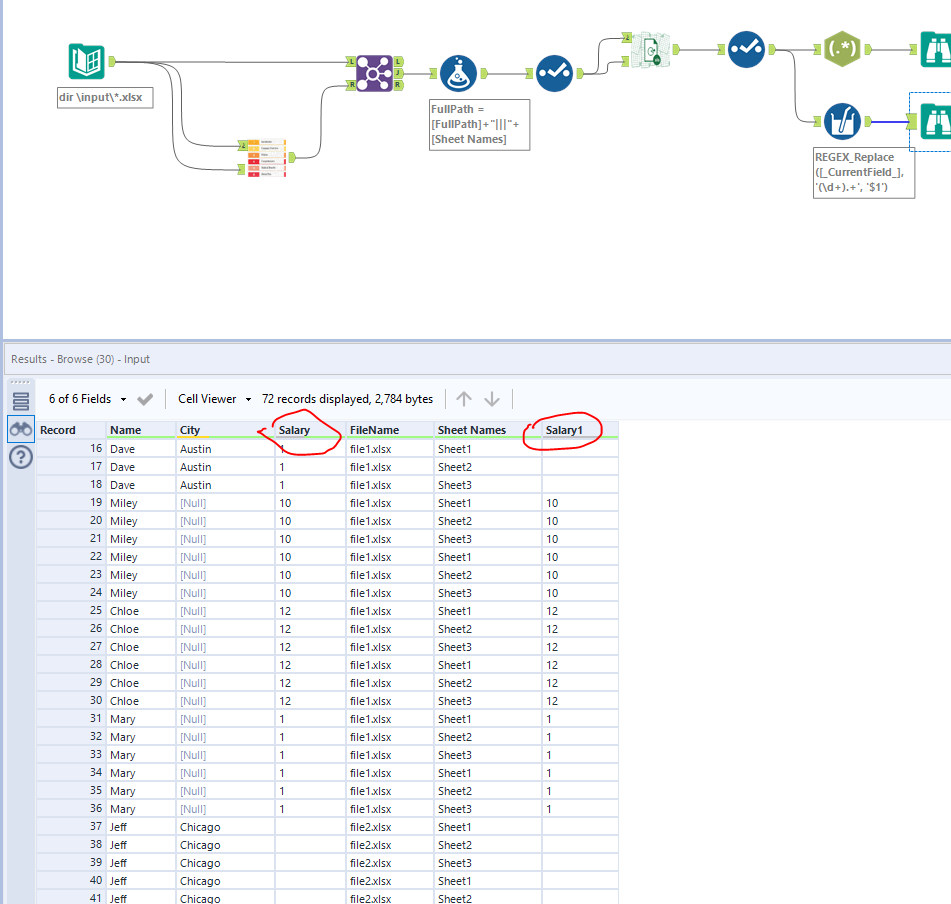
Task: Toggle the binoculars data view in results
Action: [21, 429]
